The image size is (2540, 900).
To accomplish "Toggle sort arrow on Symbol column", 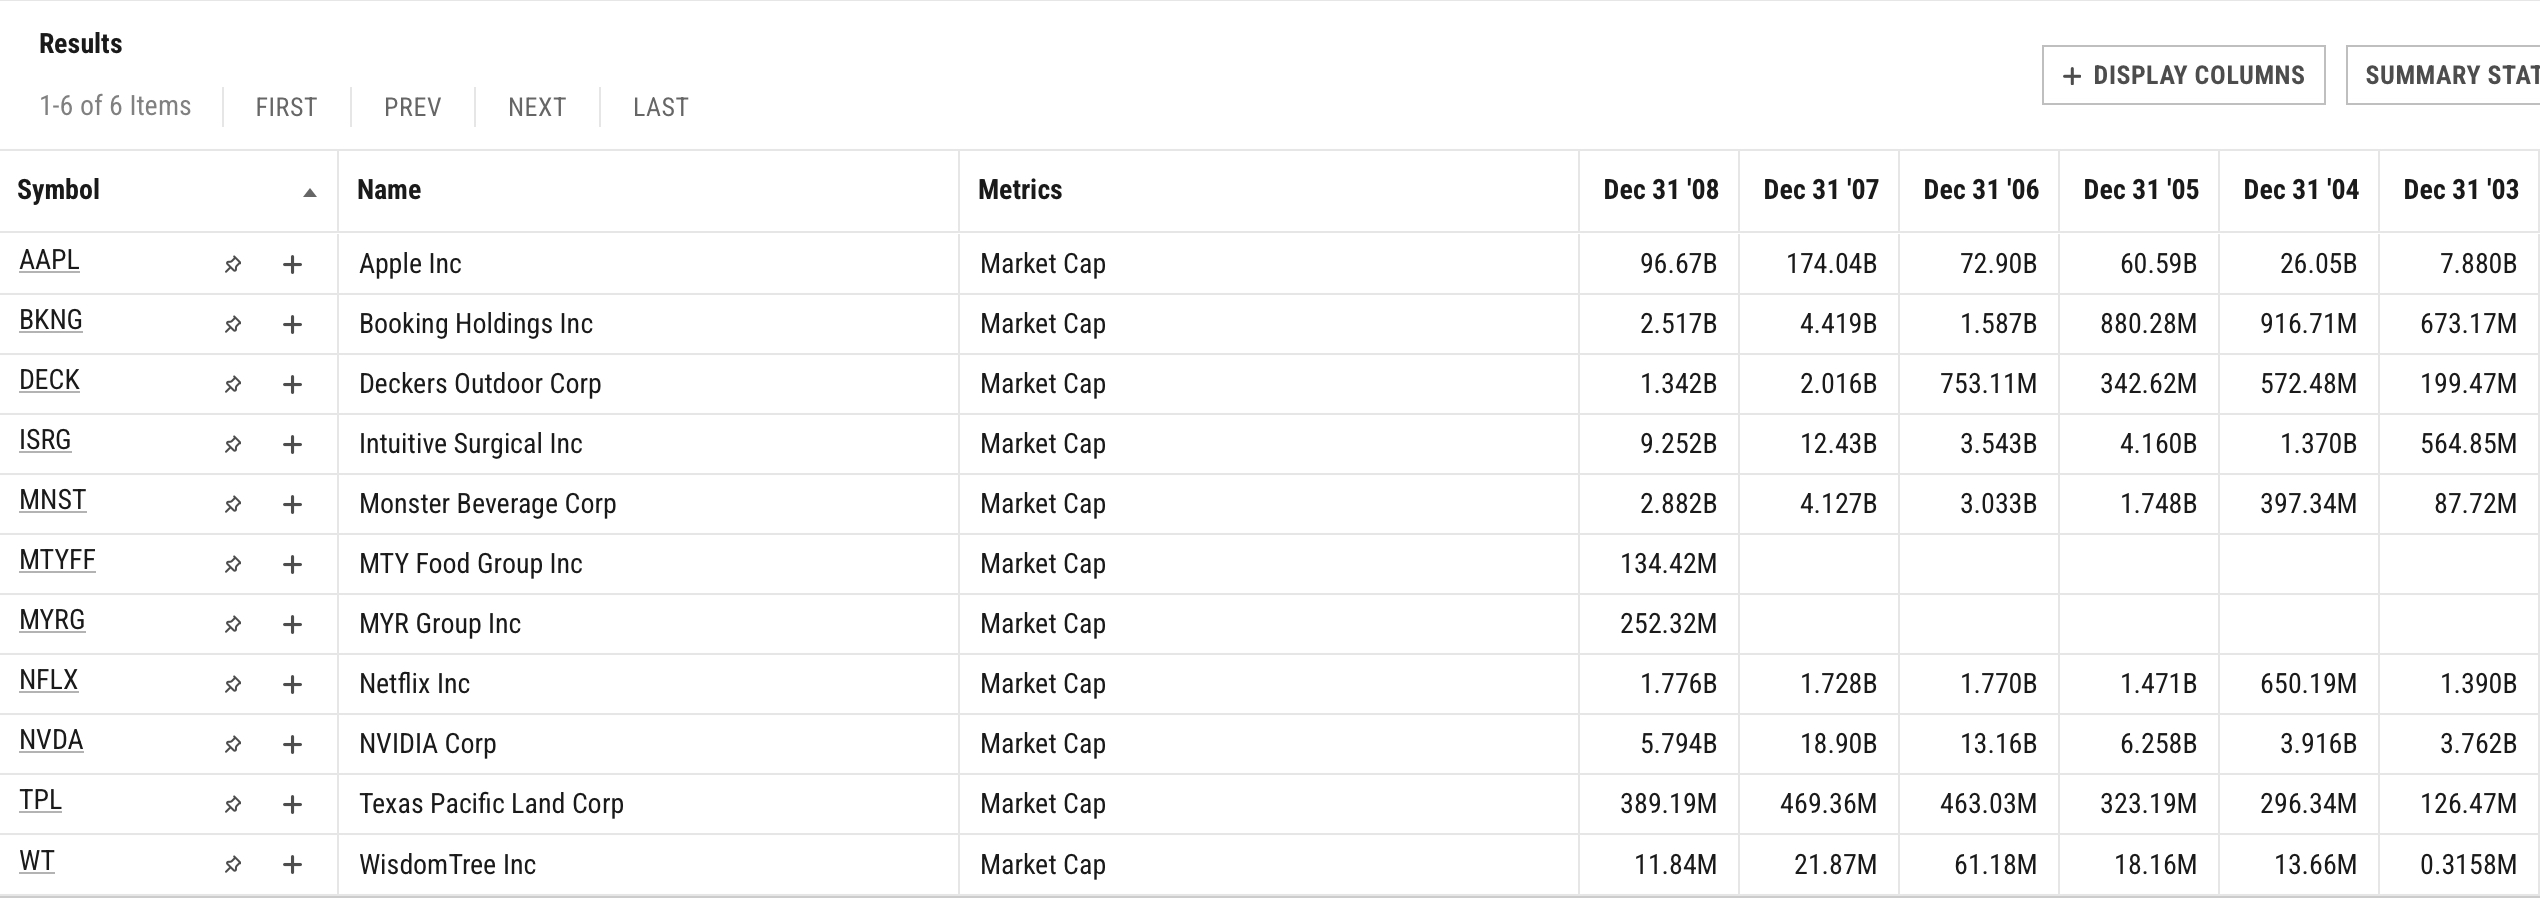I will tap(309, 193).
